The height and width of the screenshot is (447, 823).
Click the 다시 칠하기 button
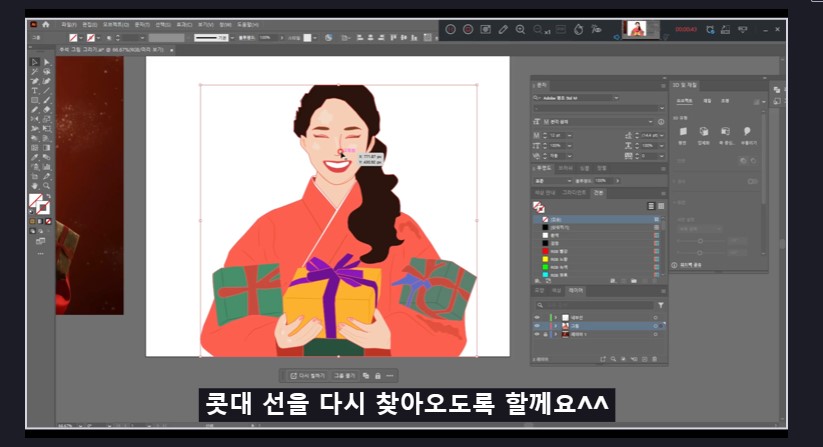tap(308, 376)
